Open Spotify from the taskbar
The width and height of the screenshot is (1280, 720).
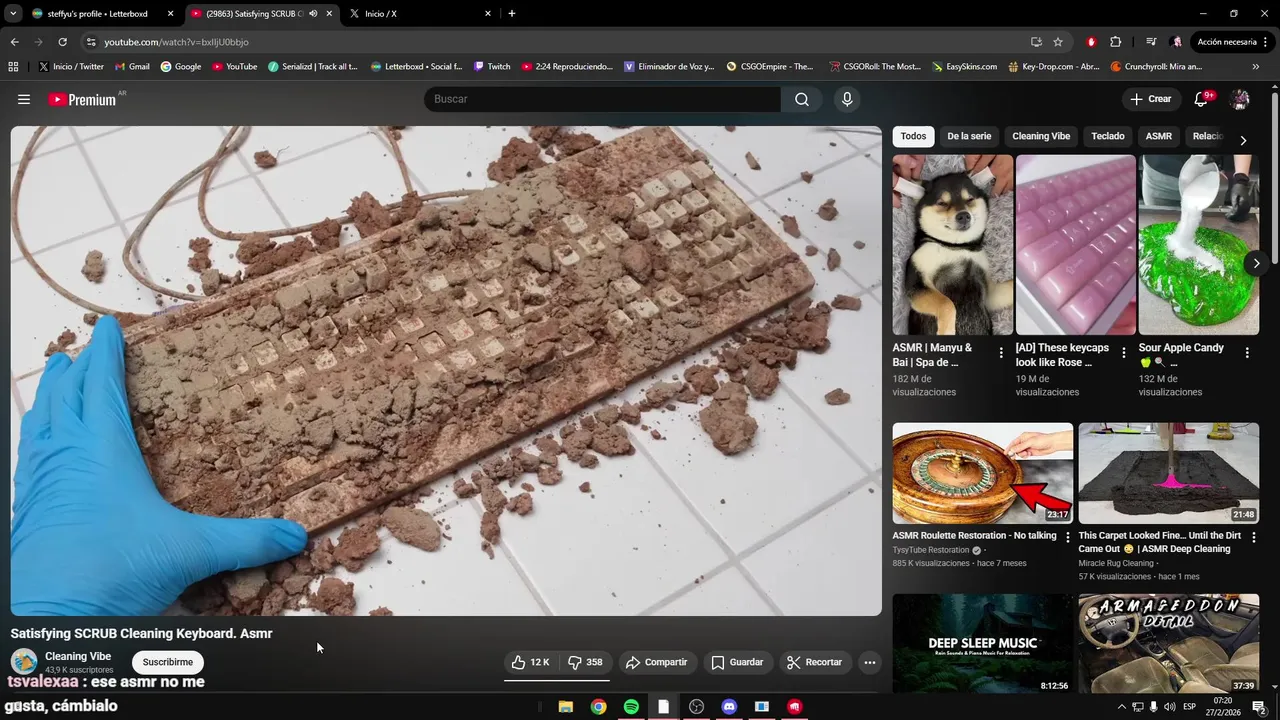click(x=631, y=706)
